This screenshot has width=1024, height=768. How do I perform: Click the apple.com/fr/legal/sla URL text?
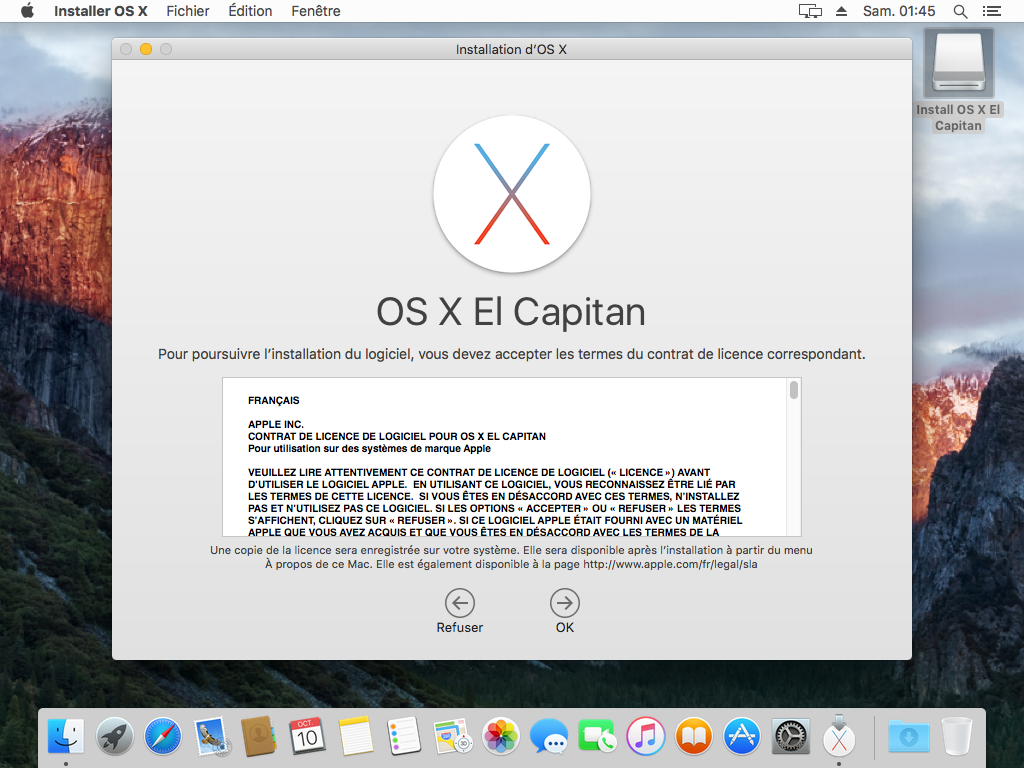pyautogui.click(x=670, y=564)
